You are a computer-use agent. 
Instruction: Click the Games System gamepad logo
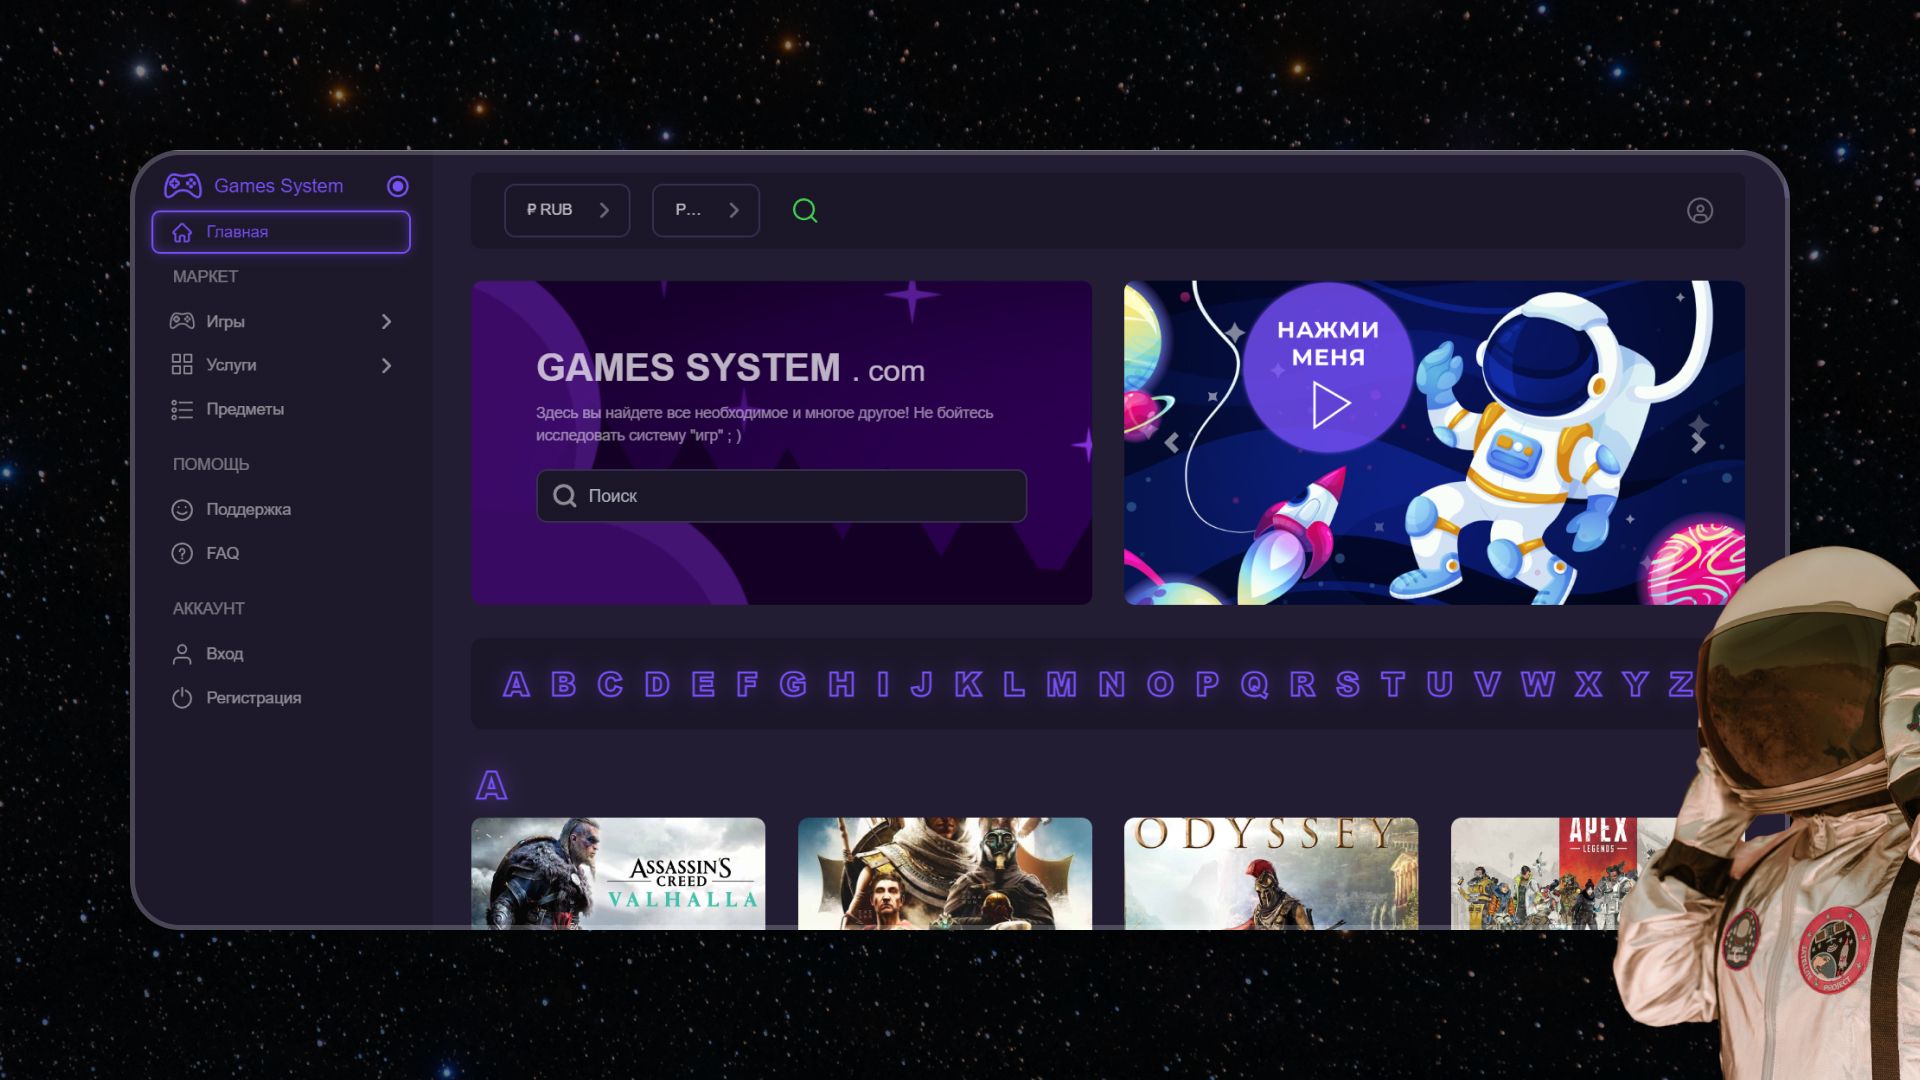[x=183, y=186]
